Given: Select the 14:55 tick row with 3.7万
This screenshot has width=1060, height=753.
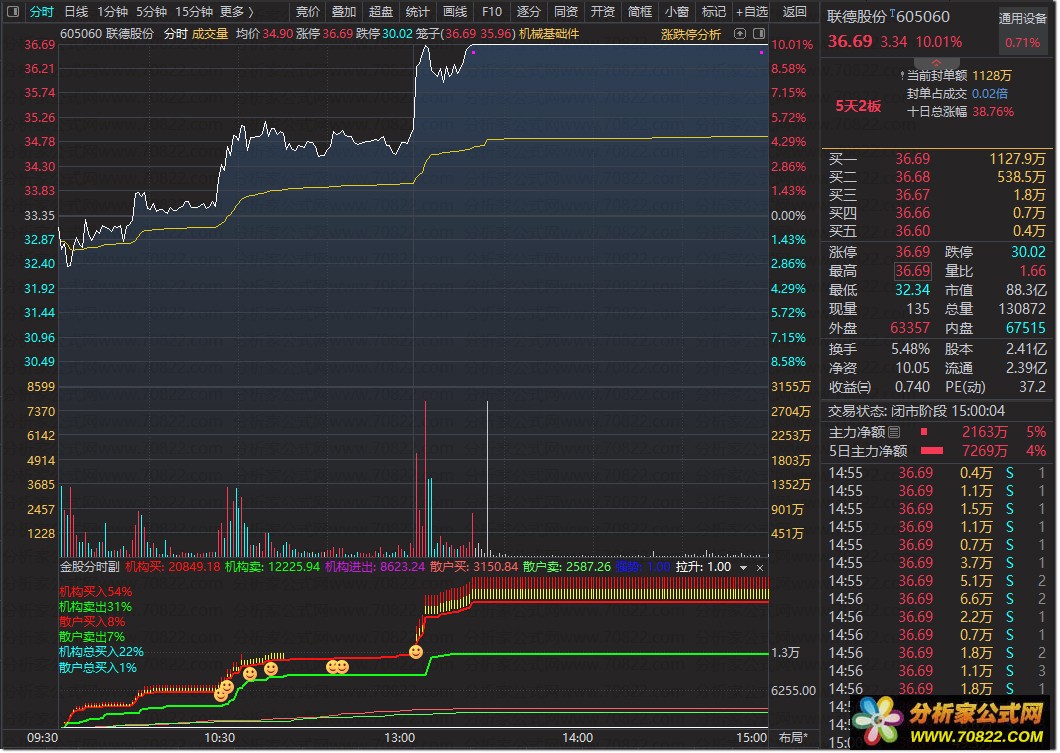Looking at the screenshot, I should [x=937, y=563].
